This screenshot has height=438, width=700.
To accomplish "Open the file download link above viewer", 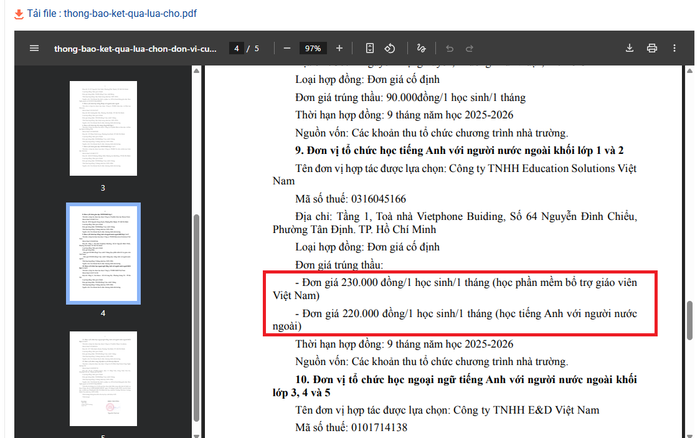I will pyautogui.click(x=111, y=13).
